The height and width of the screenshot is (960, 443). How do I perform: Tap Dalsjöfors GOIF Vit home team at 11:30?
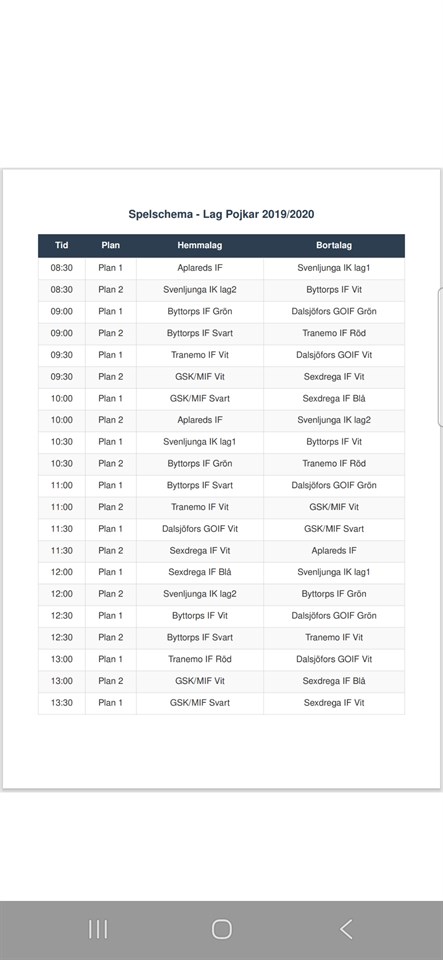click(199, 528)
